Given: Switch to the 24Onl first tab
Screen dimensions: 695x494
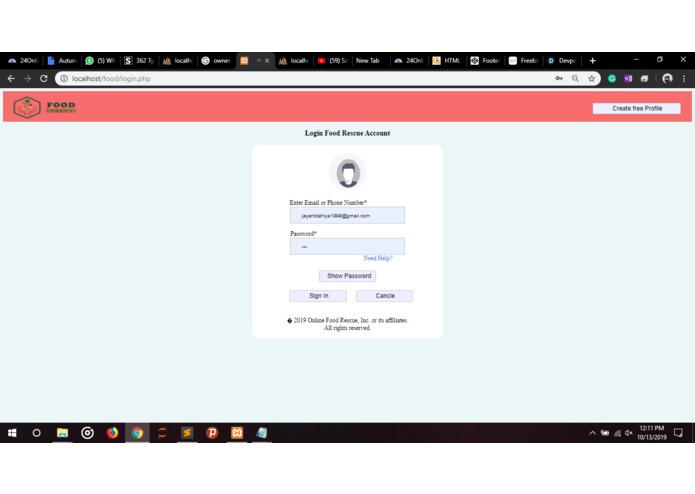Looking at the screenshot, I should point(23,61).
